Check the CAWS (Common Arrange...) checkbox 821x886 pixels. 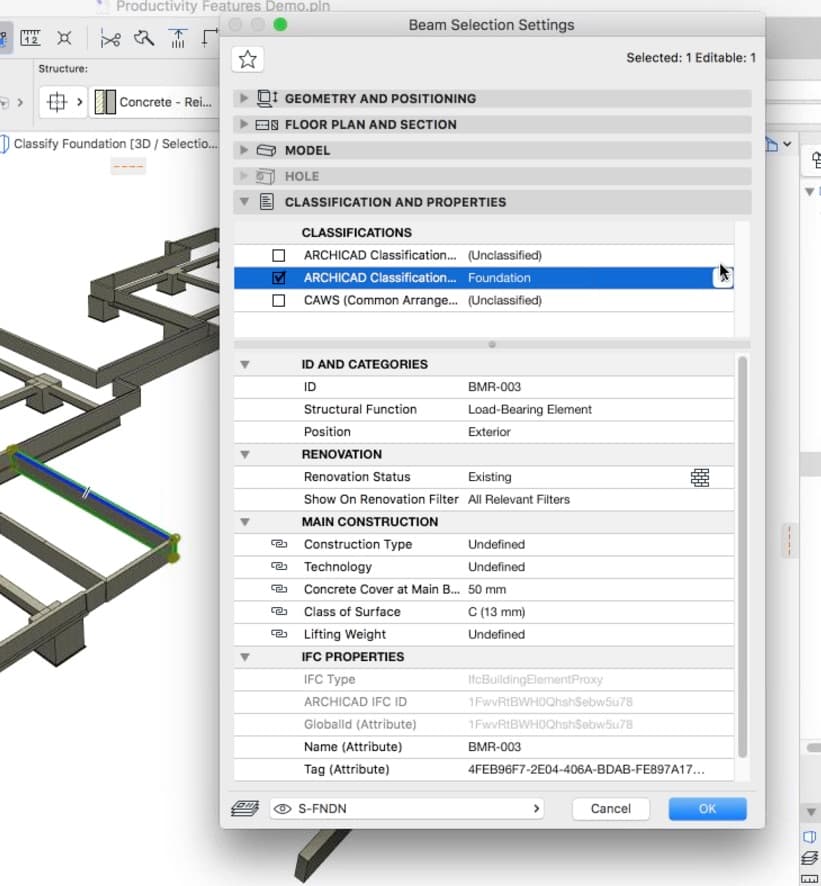click(279, 301)
